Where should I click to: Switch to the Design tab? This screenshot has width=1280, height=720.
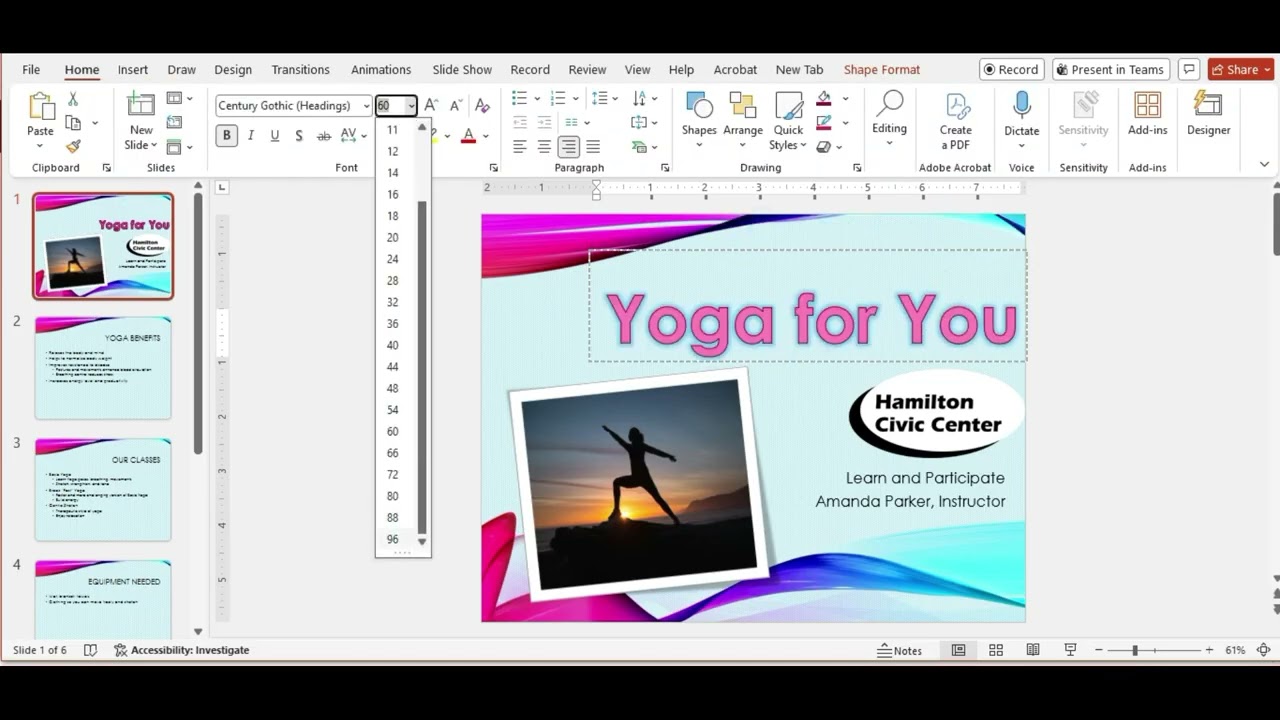233,69
